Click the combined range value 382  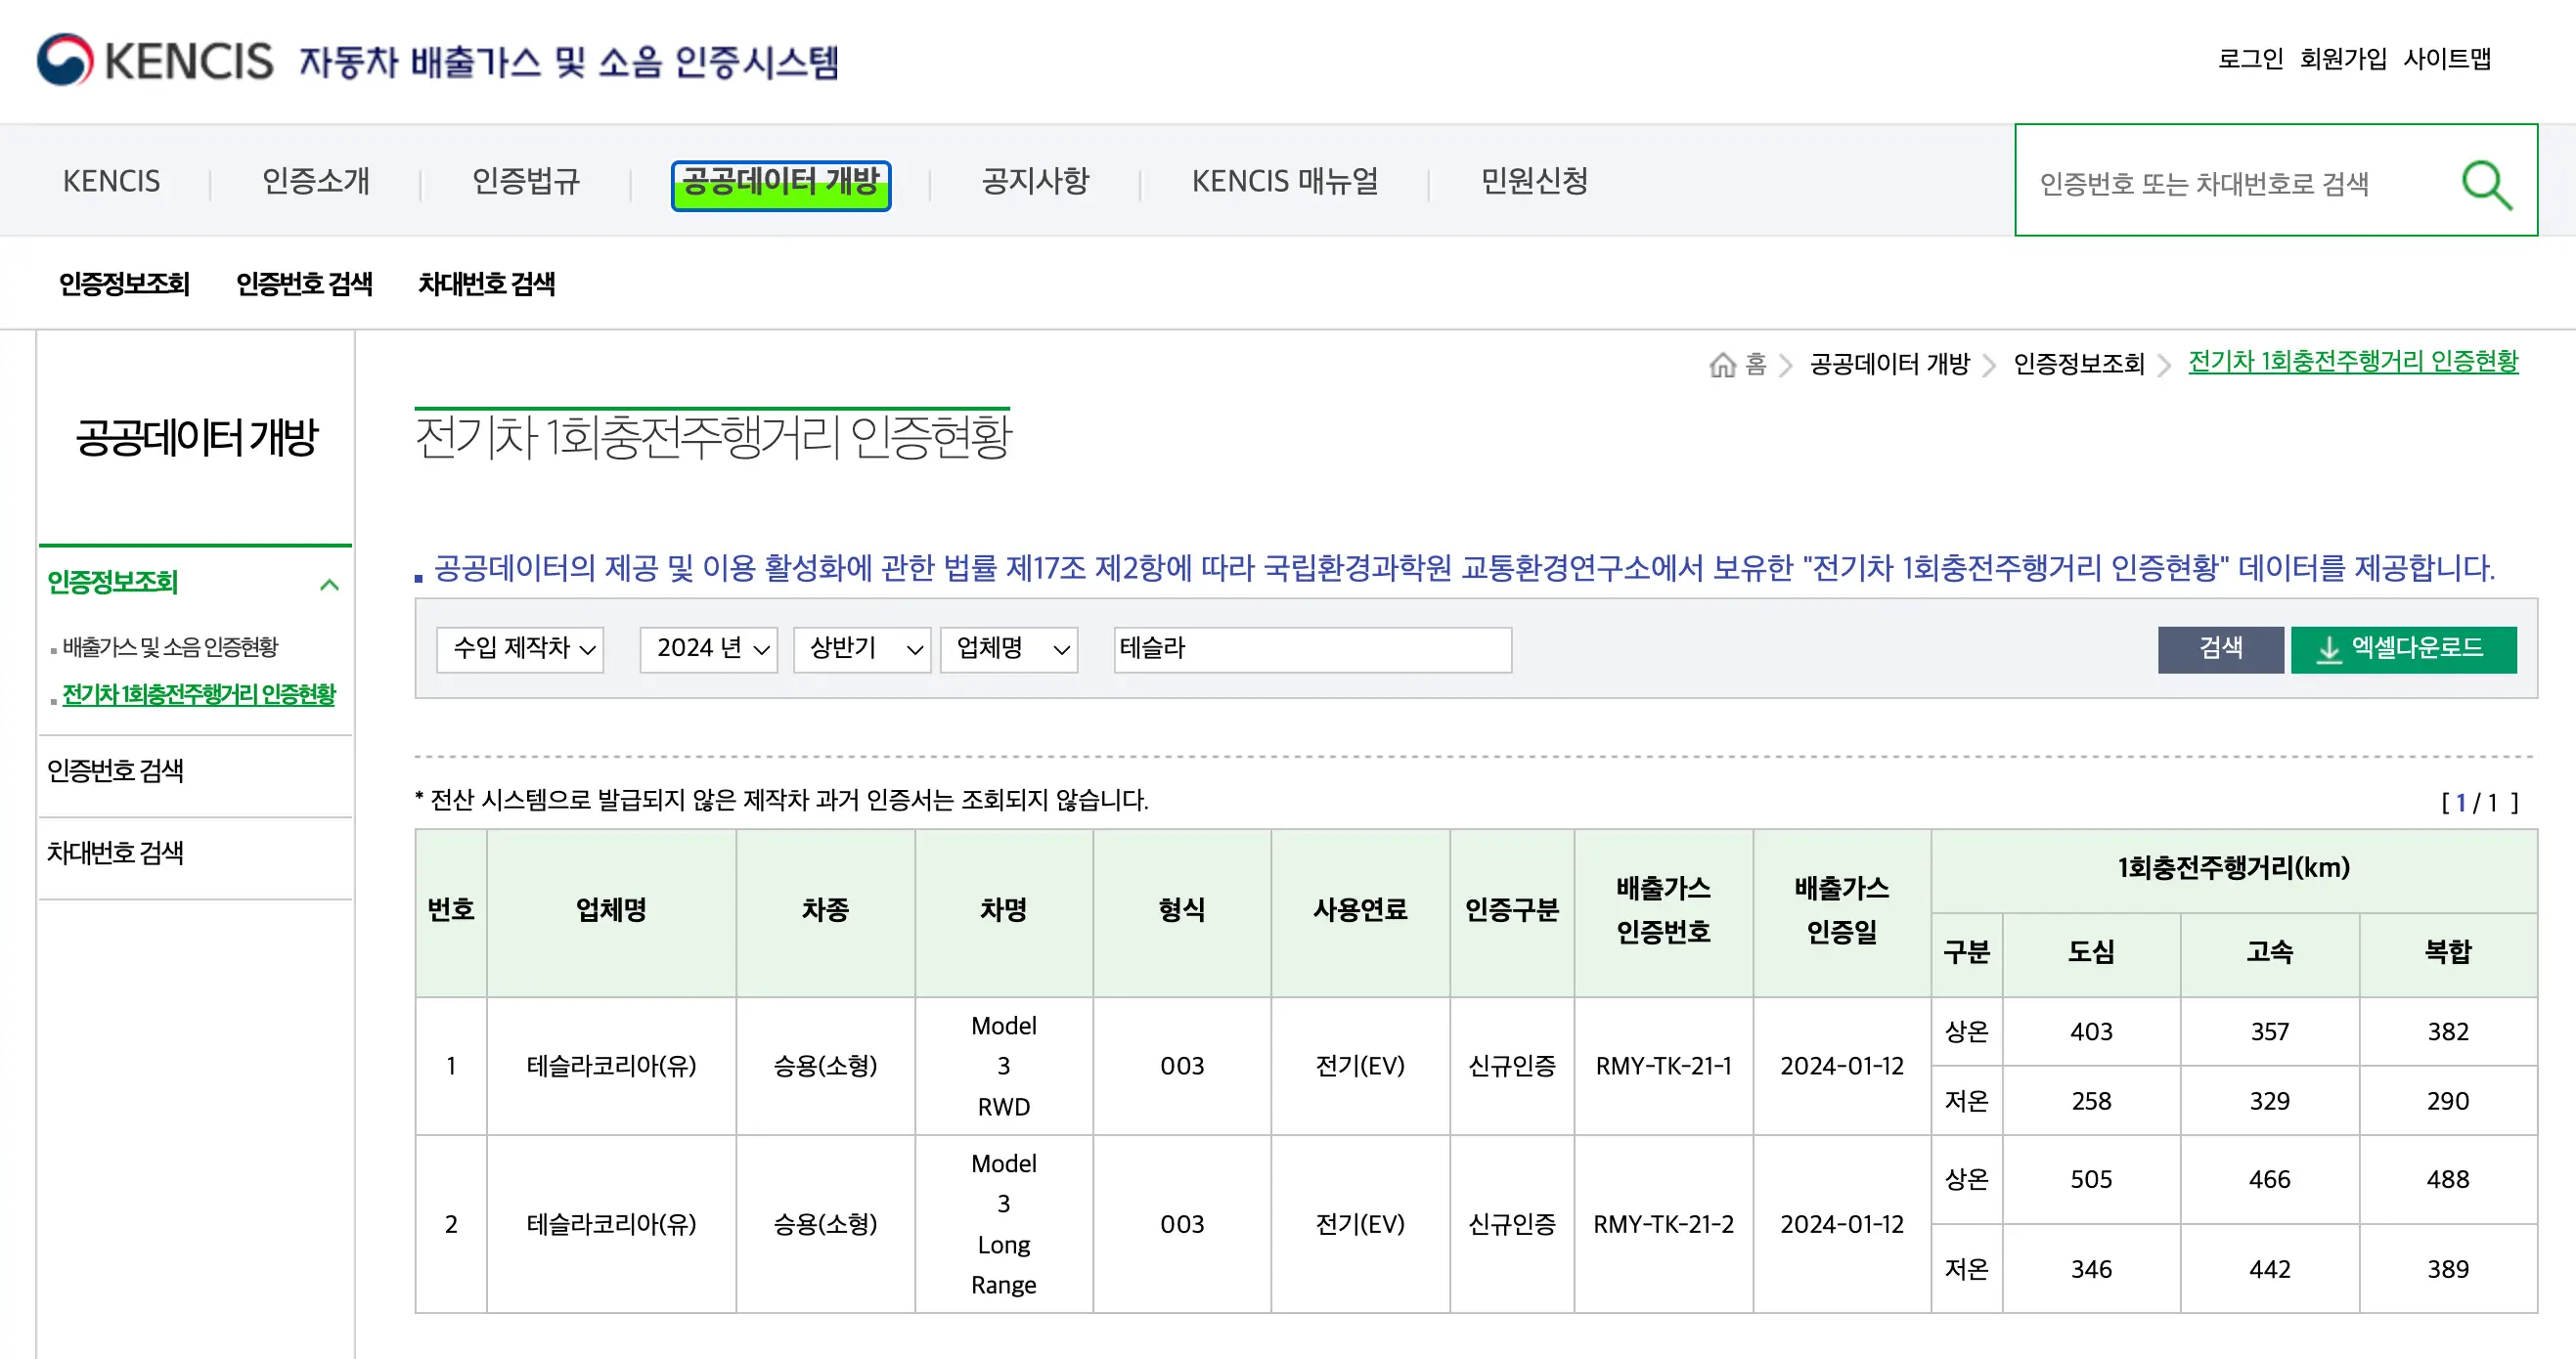pos(2448,1032)
